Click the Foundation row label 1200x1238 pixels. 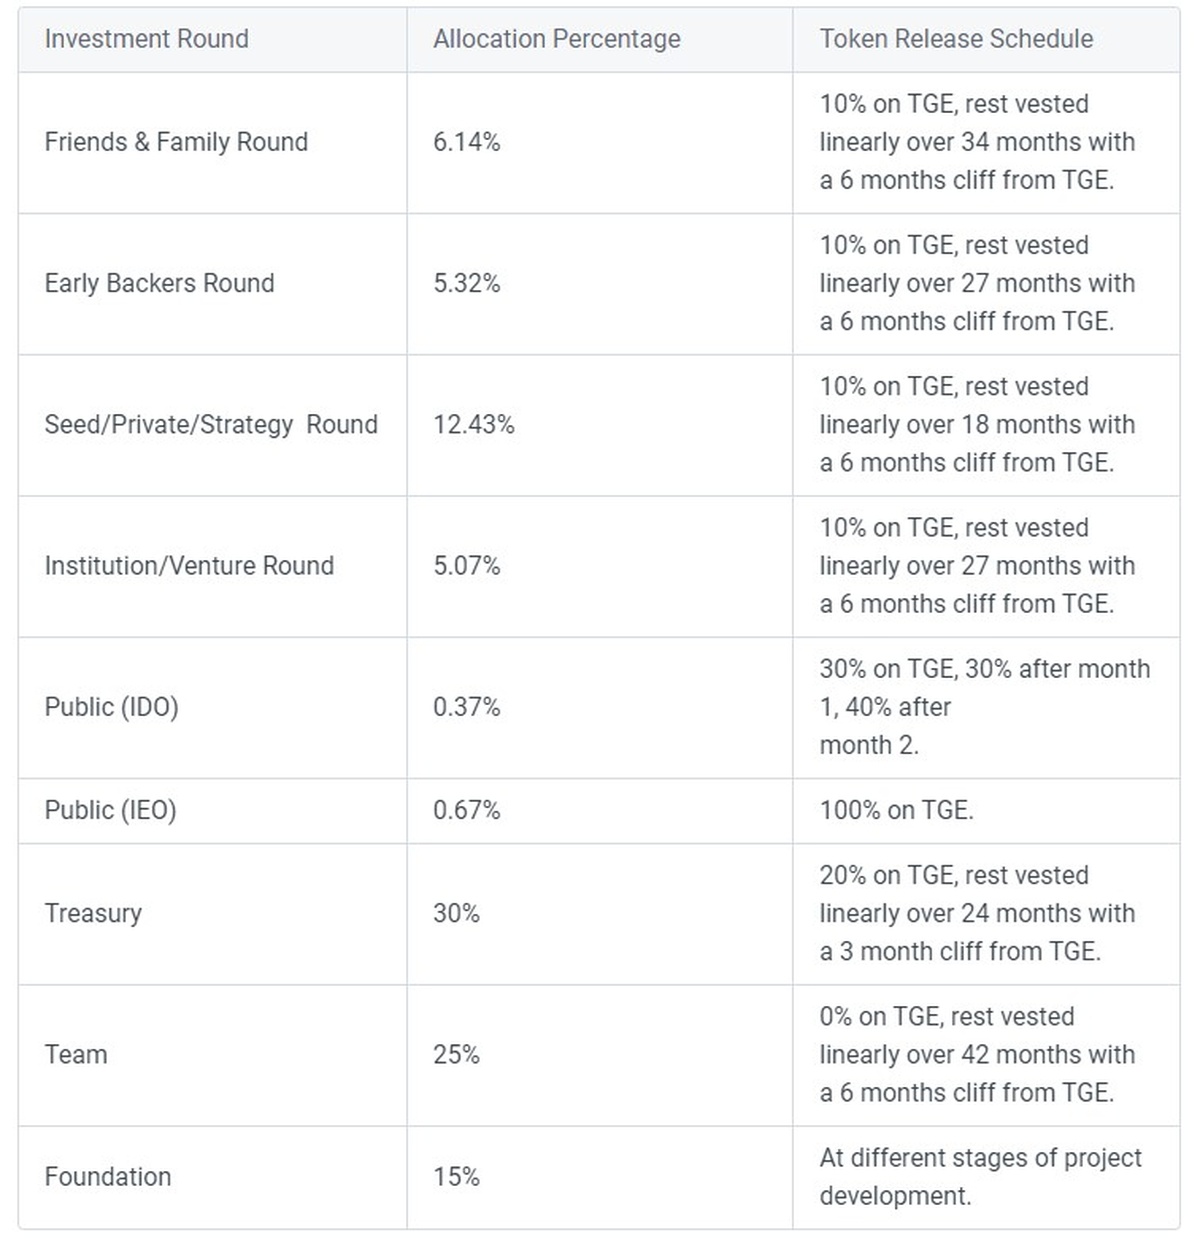coord(108,1176)
